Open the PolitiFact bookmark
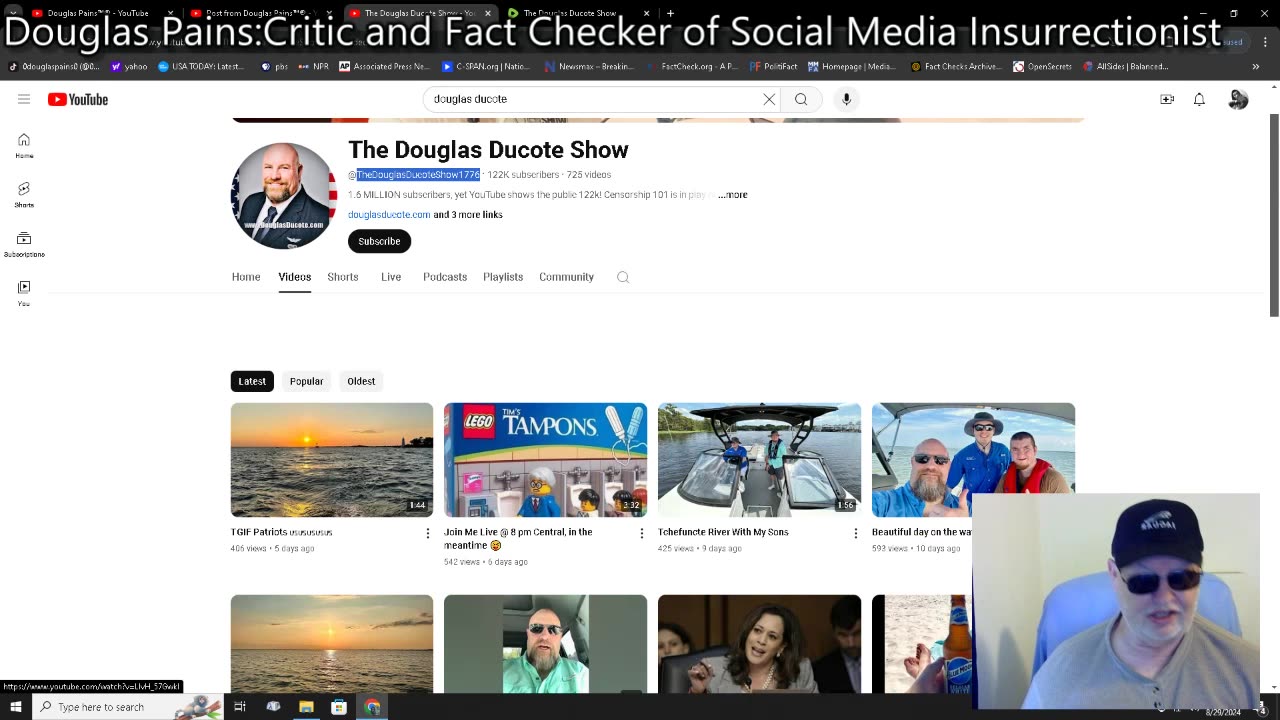 [x=774, y=66]
